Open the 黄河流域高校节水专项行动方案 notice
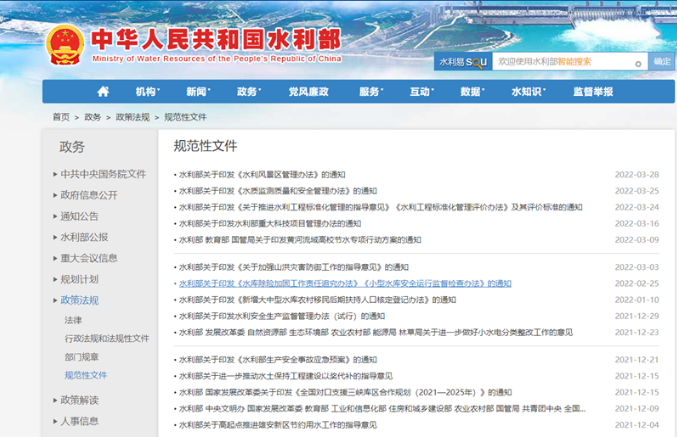The height and width of the screenshot is (438, 677). tap(300, 240)
